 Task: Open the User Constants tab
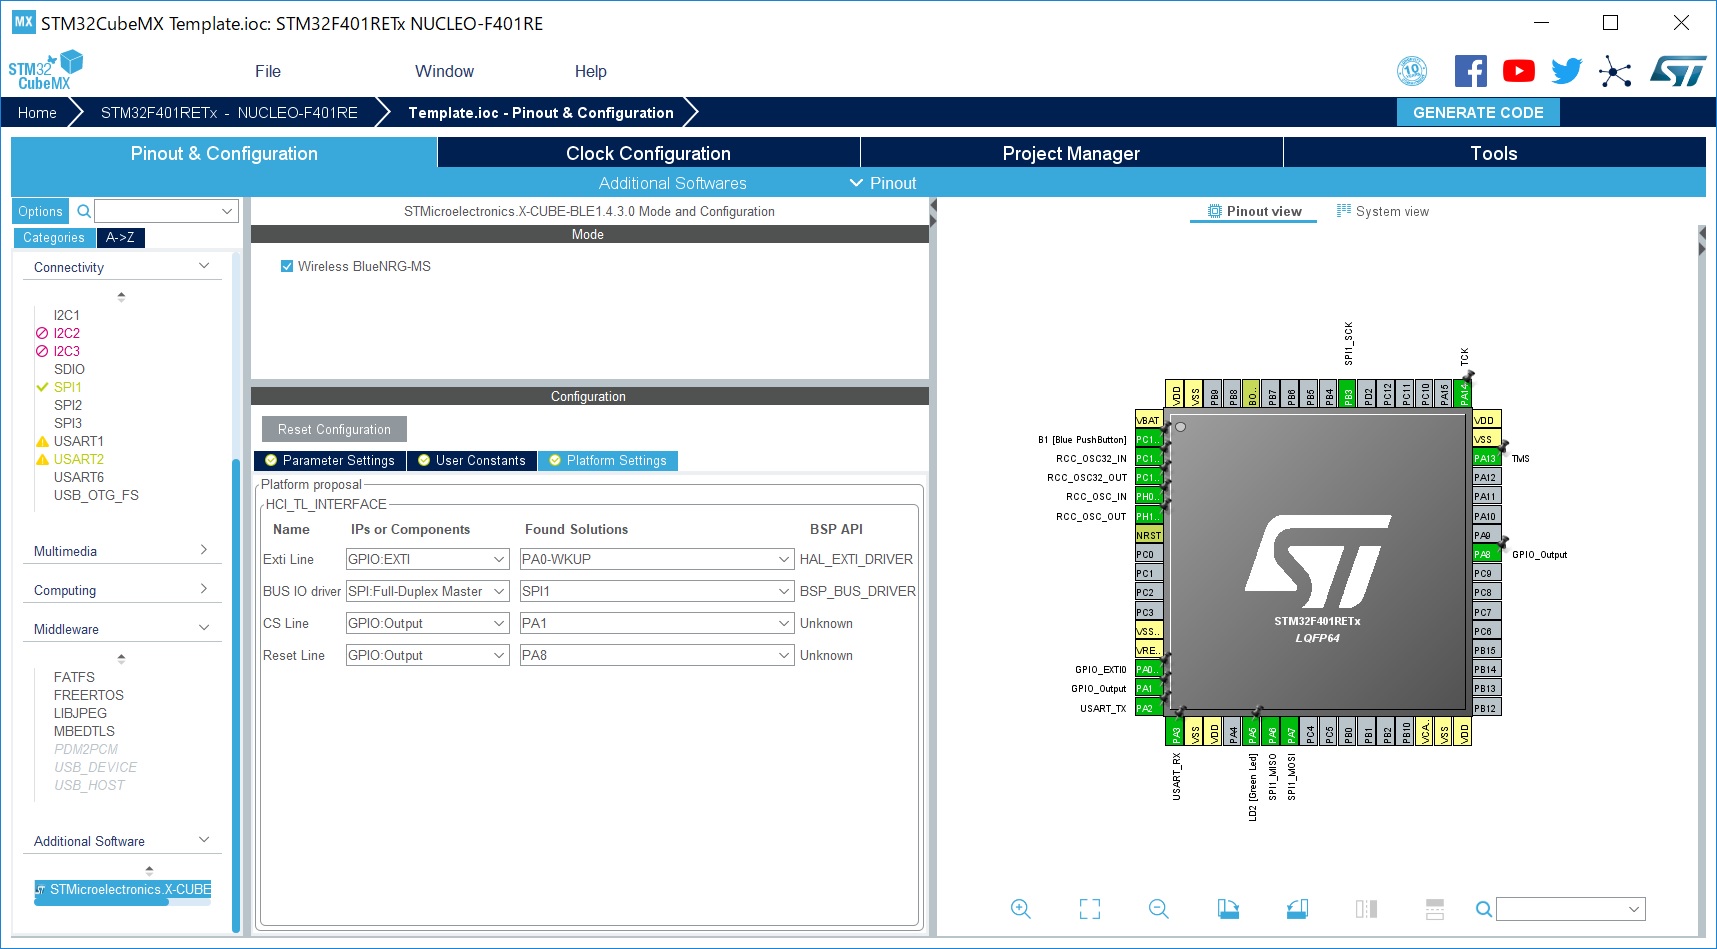pos(472,460)
